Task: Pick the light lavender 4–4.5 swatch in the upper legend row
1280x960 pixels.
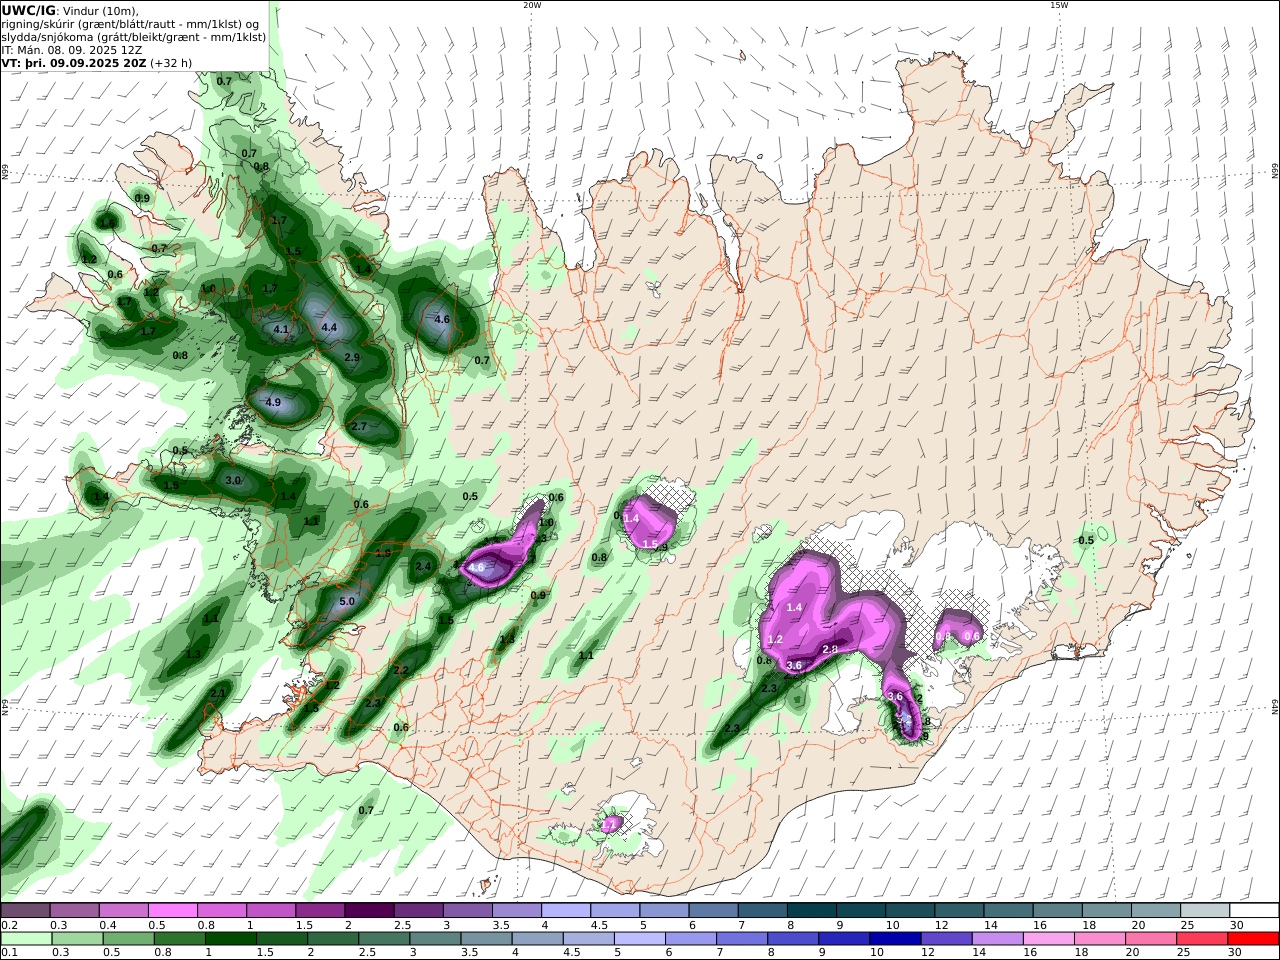Action: click(x=564, y=911)
